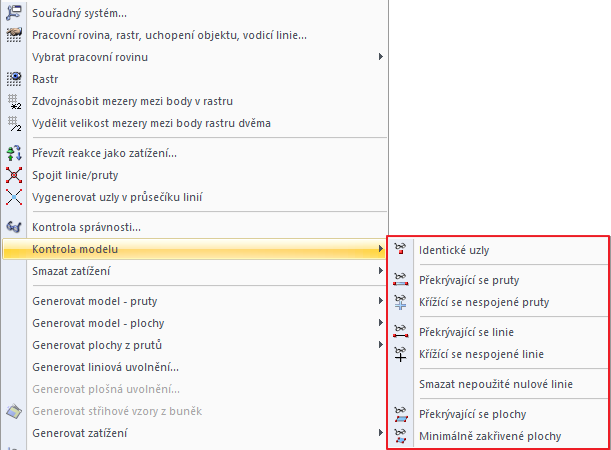Choose Vydělit velikost mezery mezi body rastru dvěma

click(x=152, y=123)
